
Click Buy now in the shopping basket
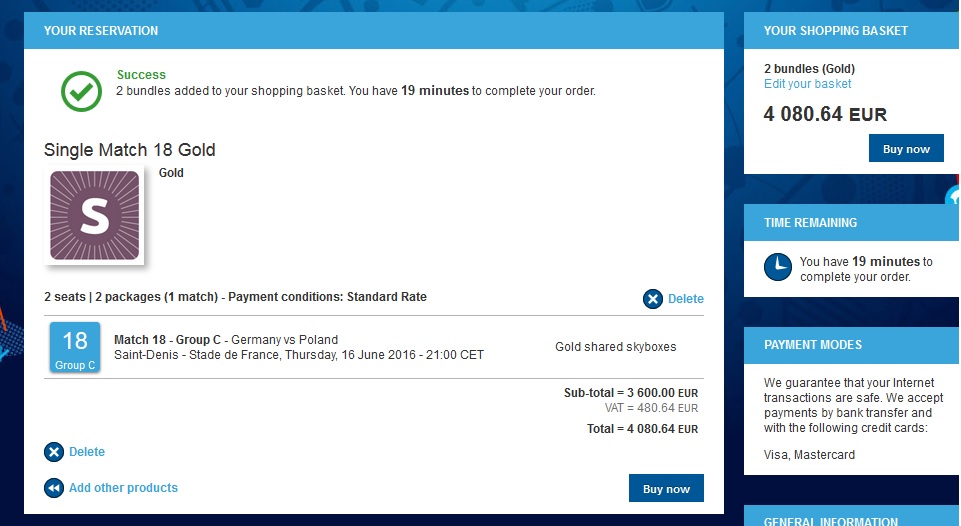[906, 148]
